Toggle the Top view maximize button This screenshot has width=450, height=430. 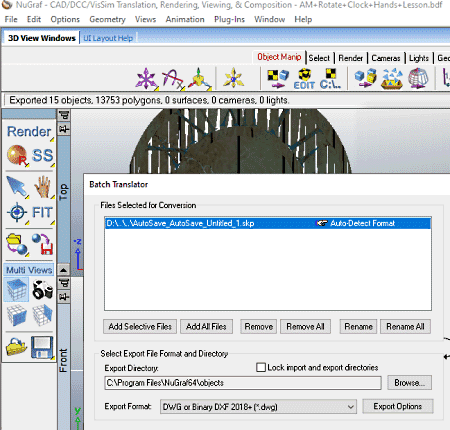tap(64, 115)
